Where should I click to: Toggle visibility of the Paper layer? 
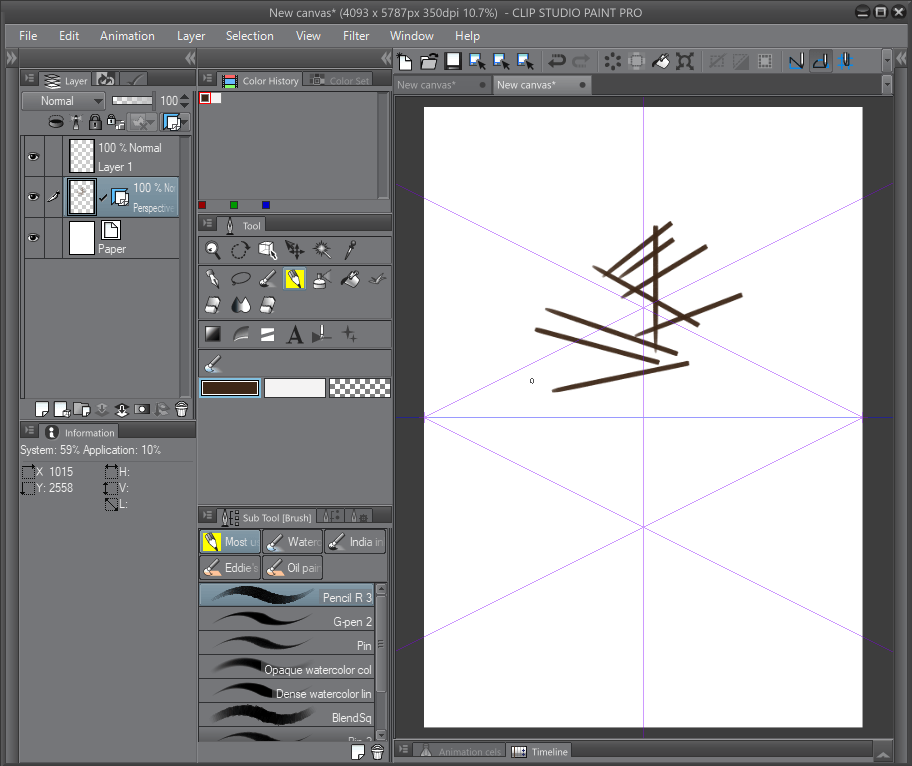34,238
